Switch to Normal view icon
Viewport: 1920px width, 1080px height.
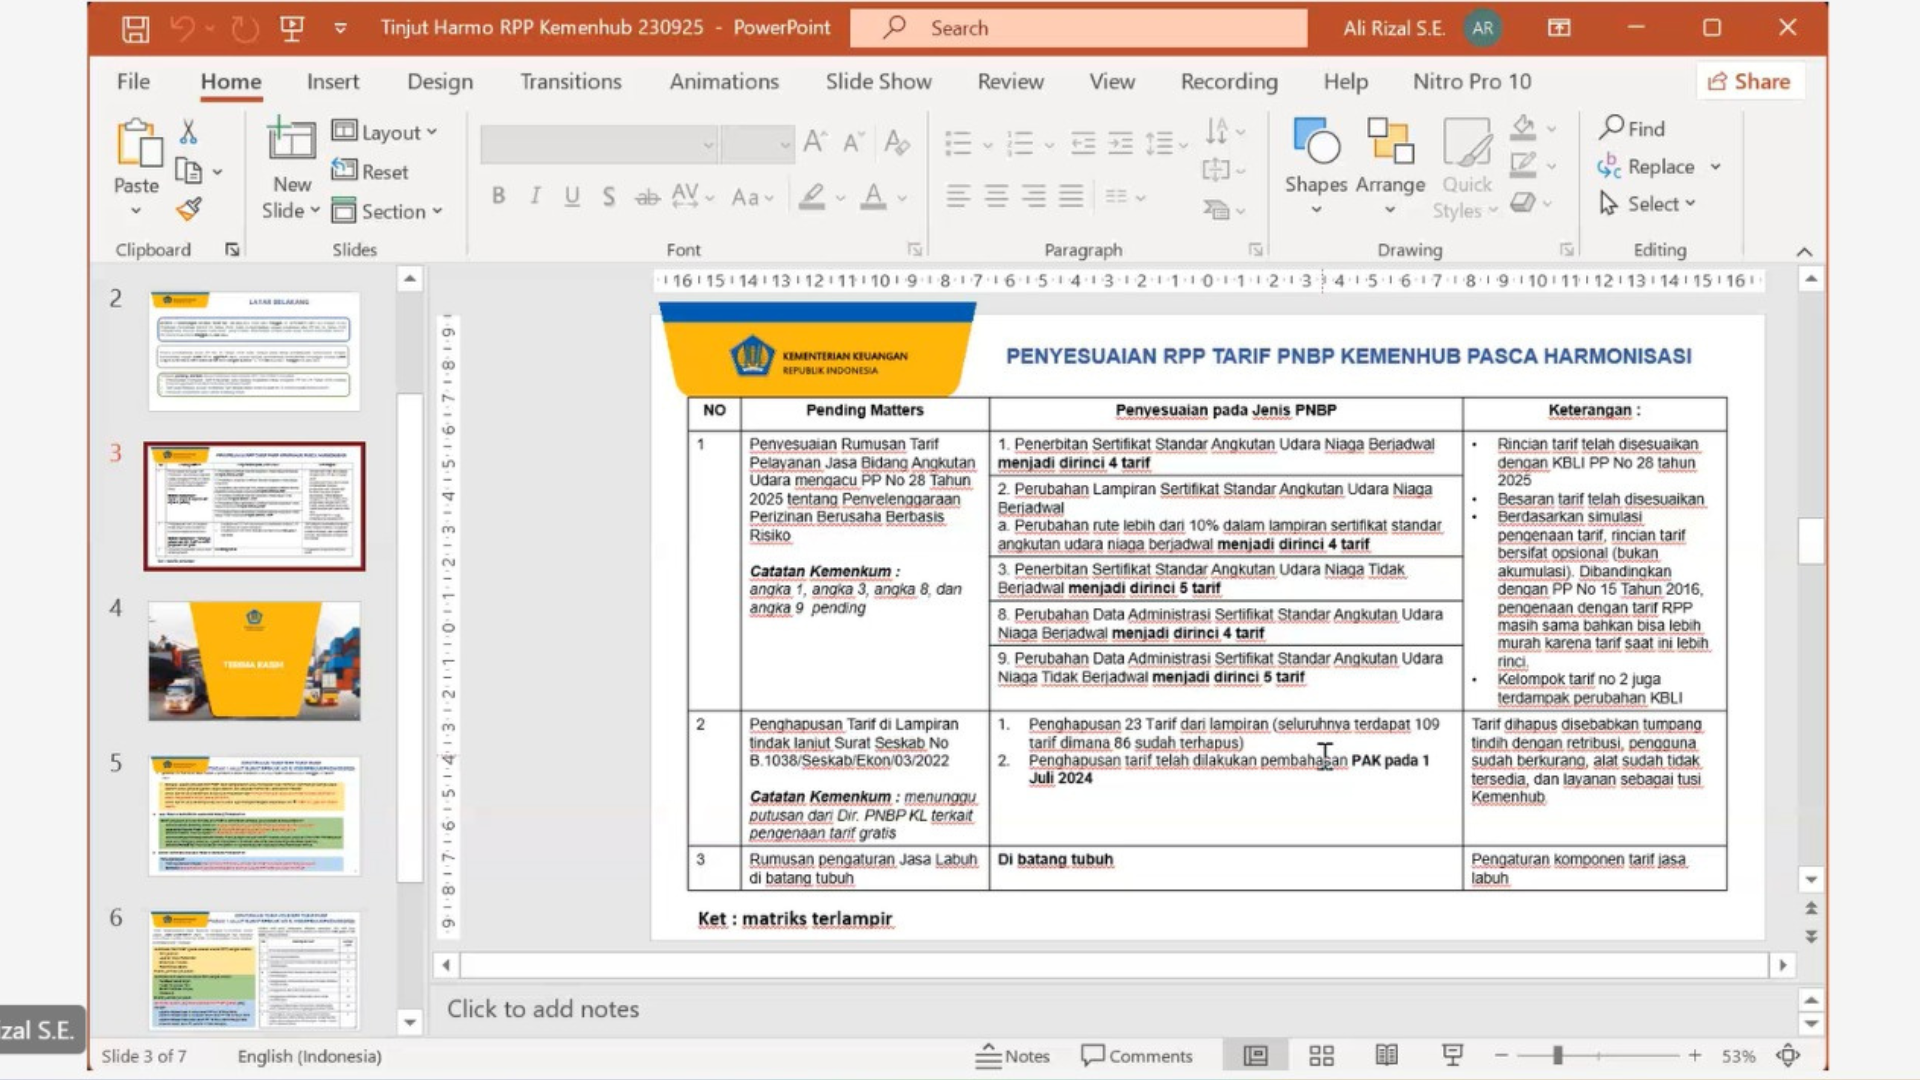pyautogui.click(x=1256, y=1056)
